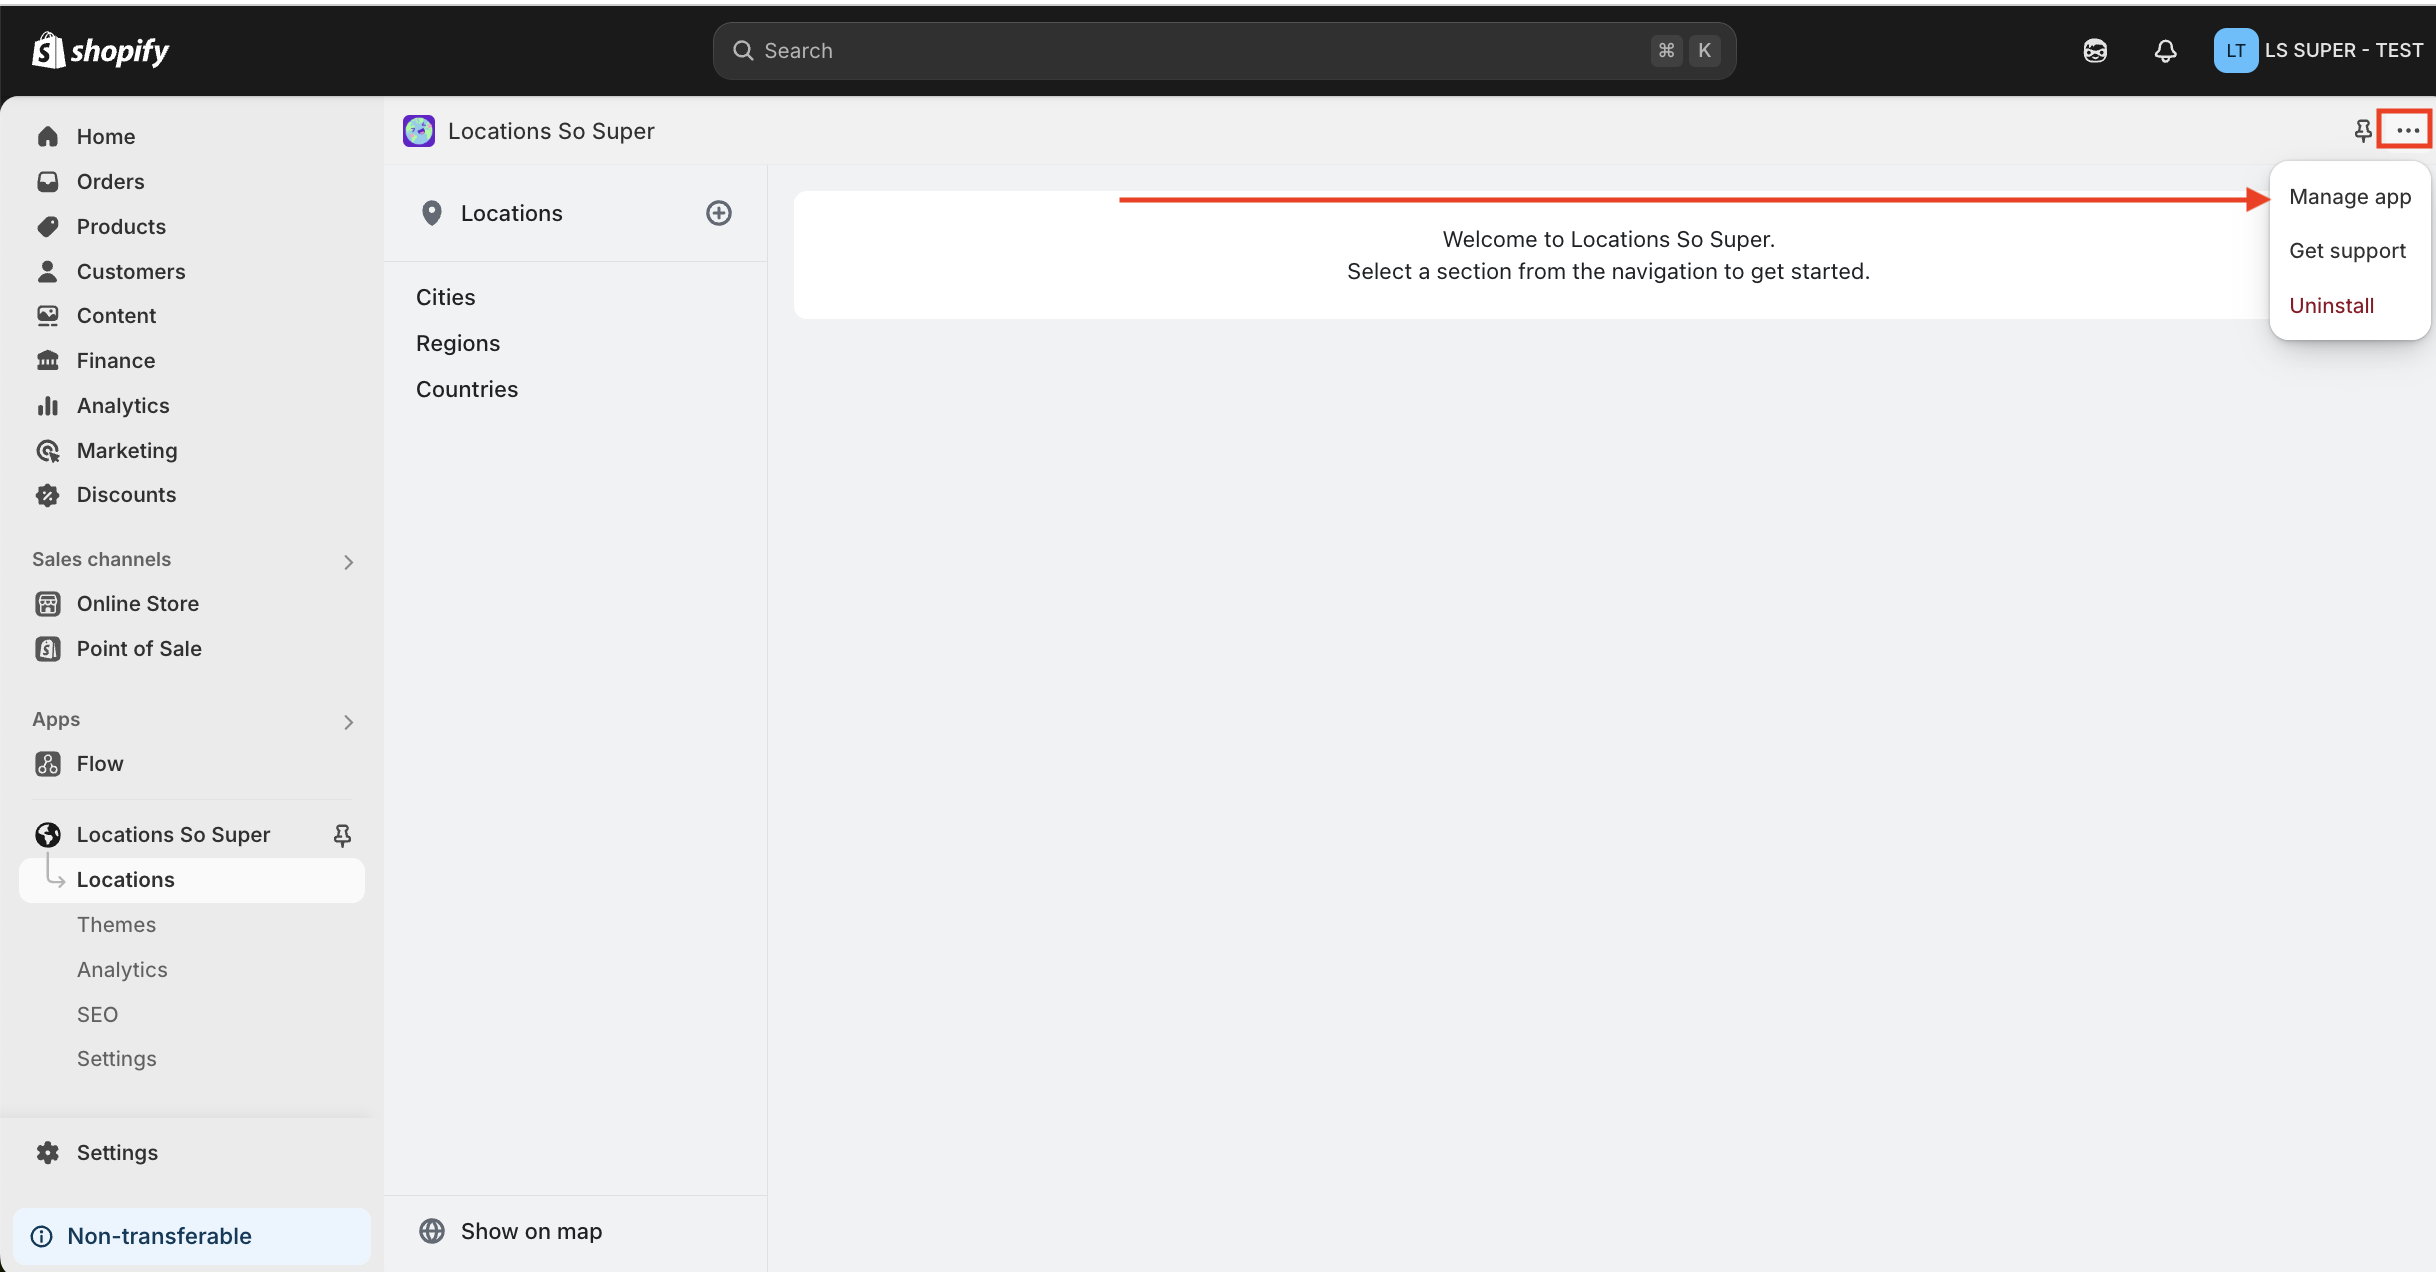Open LS SUPER - TEST account menu

2318,51
